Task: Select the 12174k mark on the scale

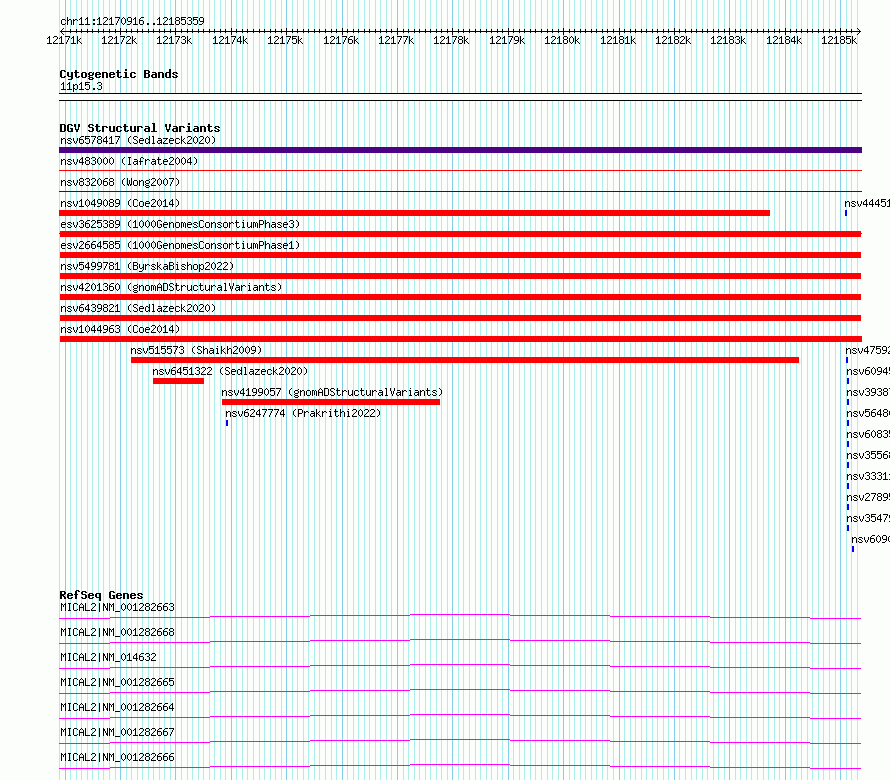Action: [x=230, y=40]
